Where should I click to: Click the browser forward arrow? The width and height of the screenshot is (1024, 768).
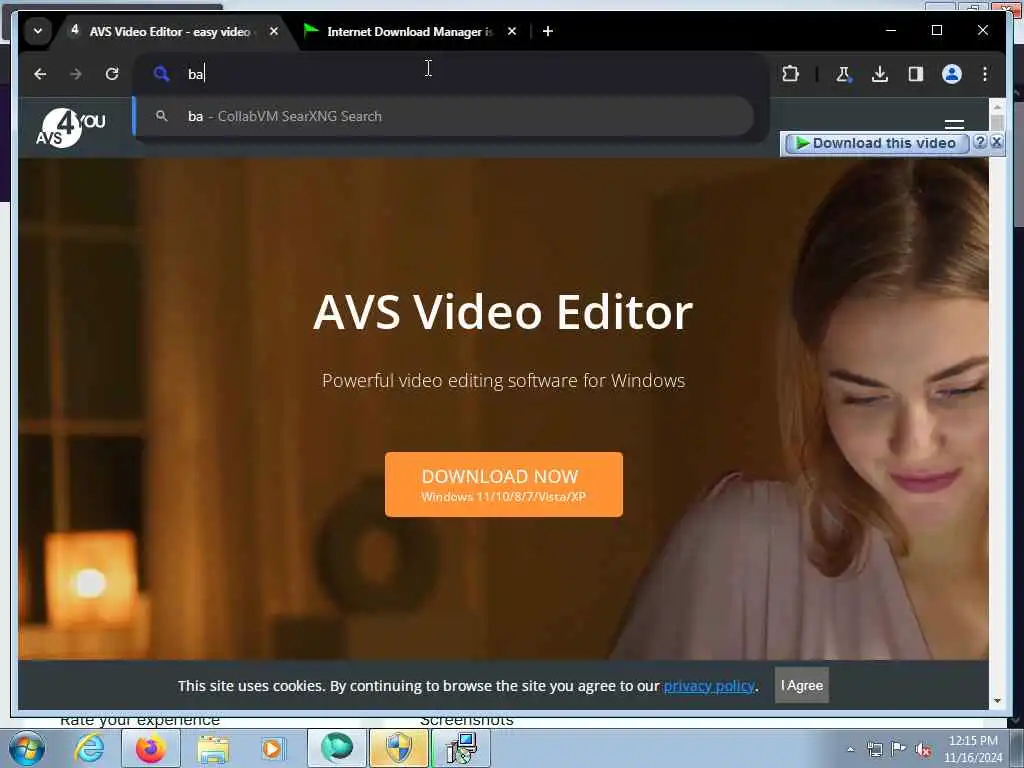[76, 74]
